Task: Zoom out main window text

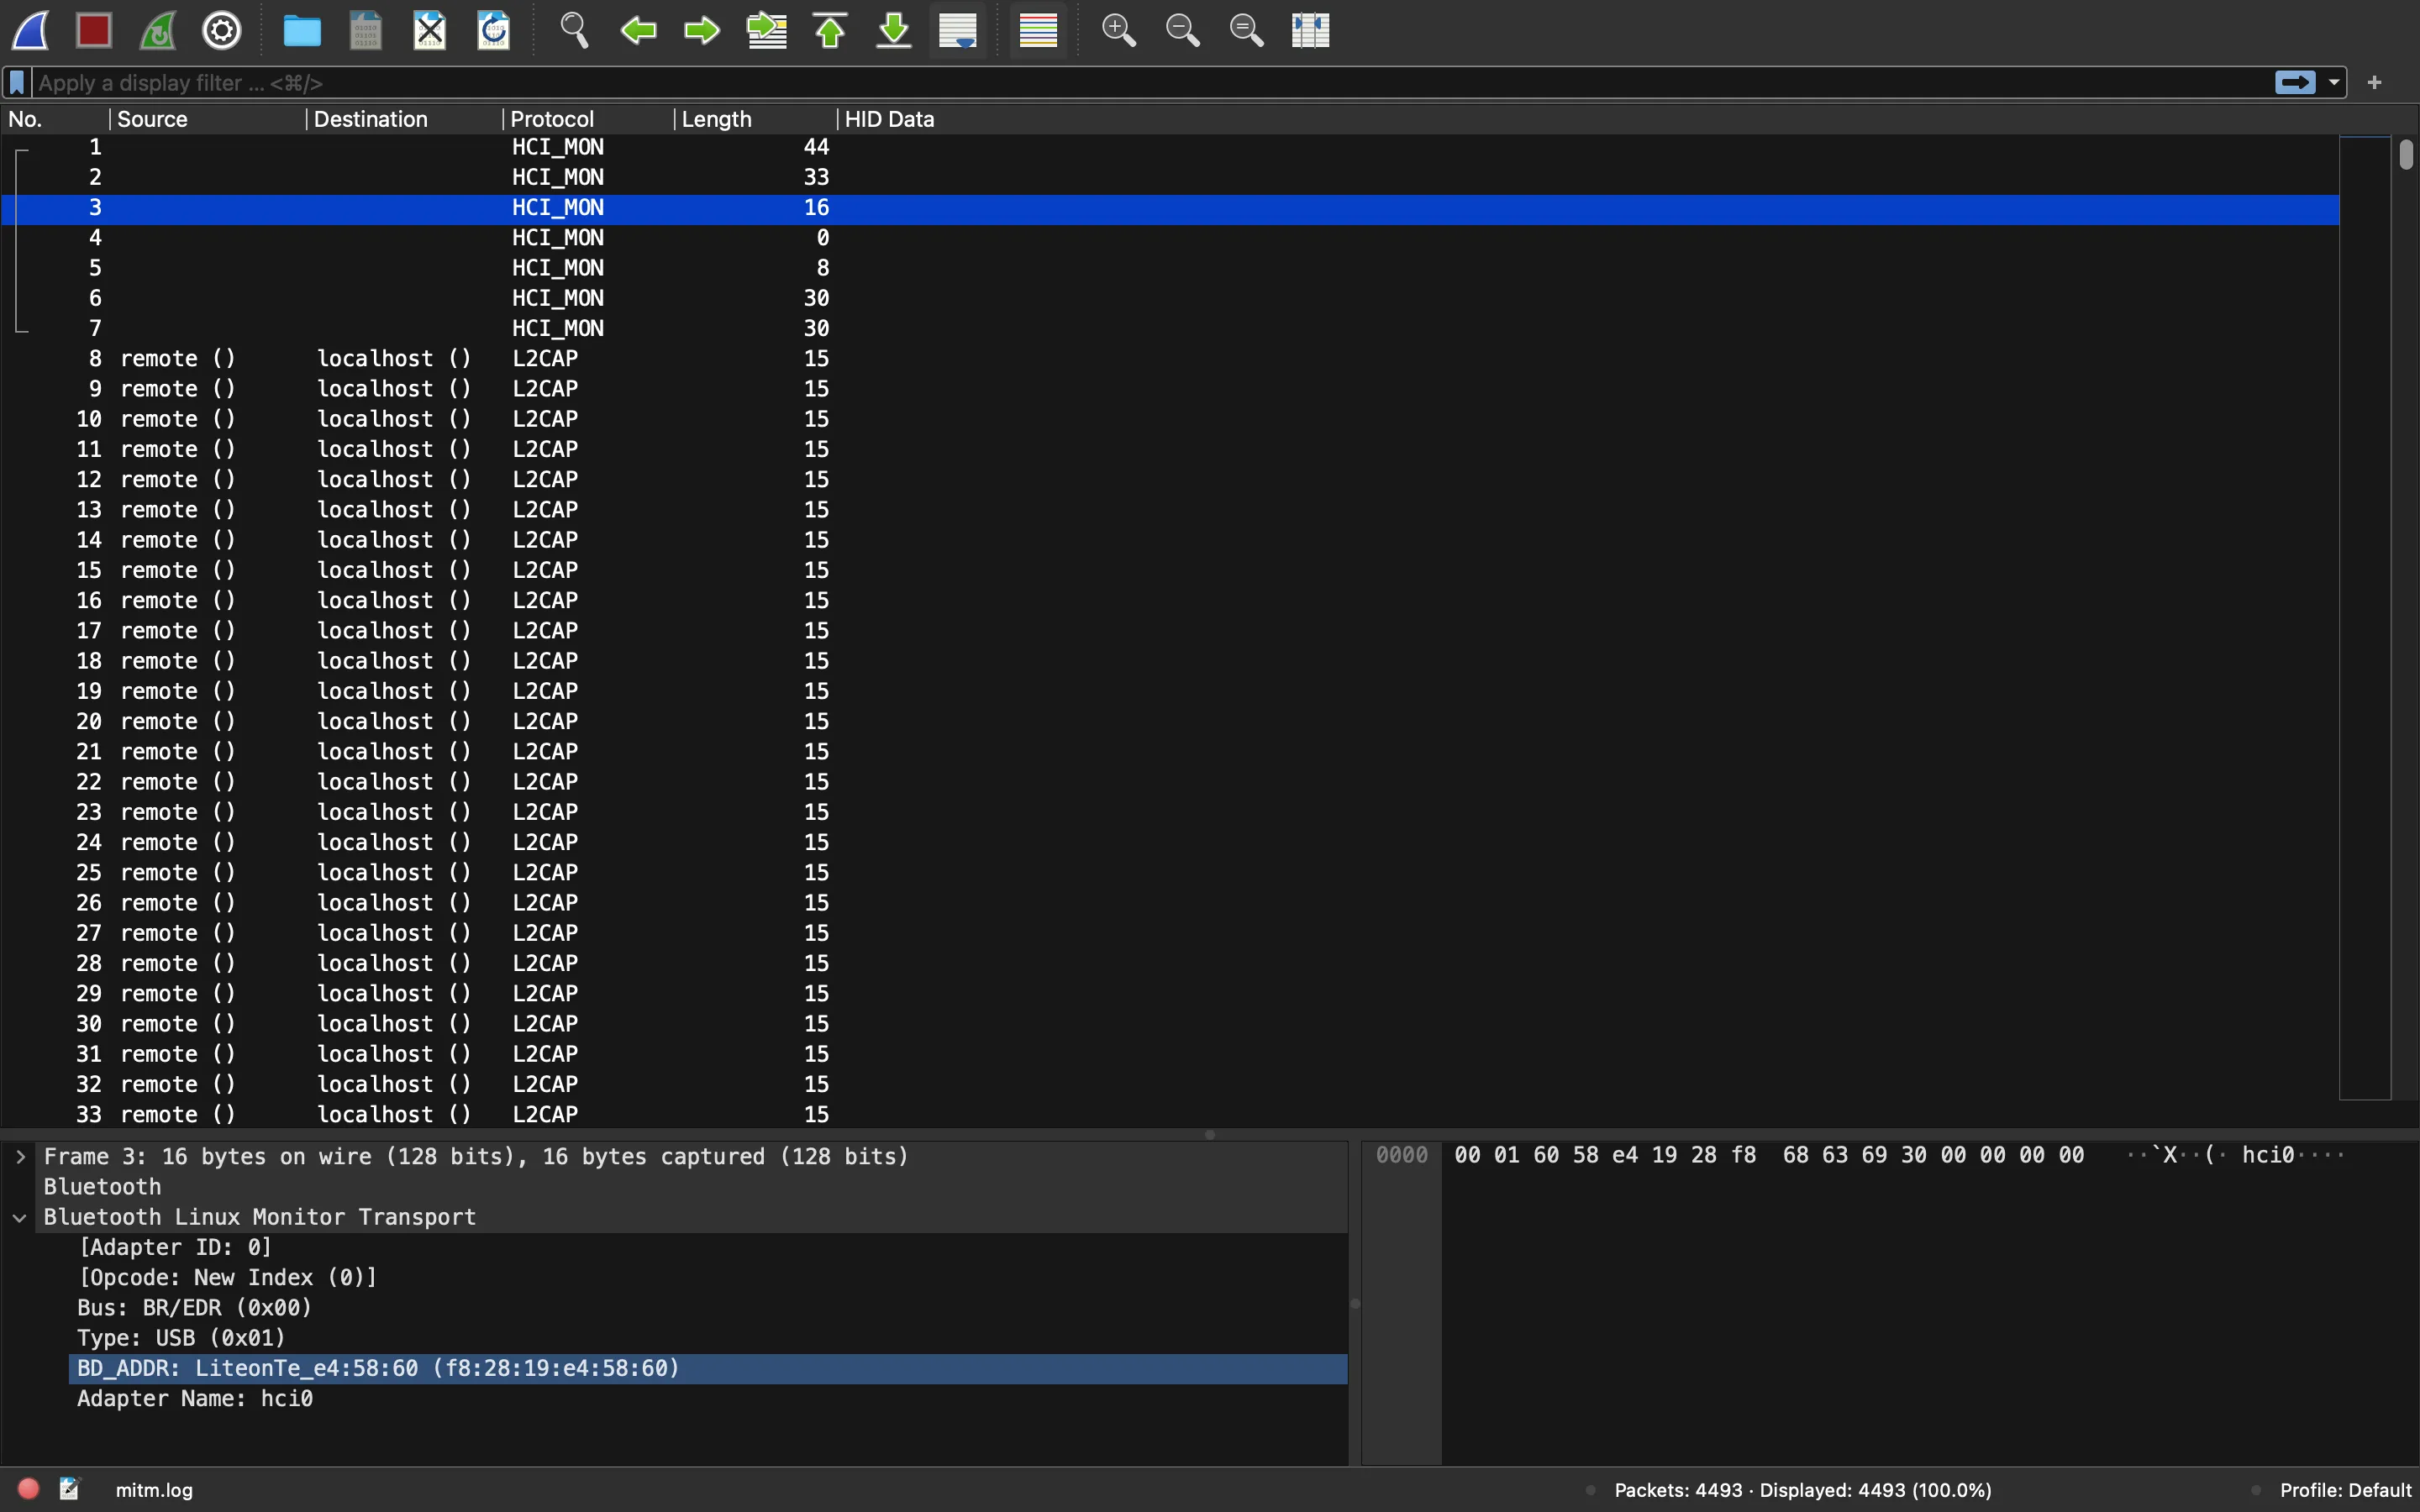Action: [1183, 31]
